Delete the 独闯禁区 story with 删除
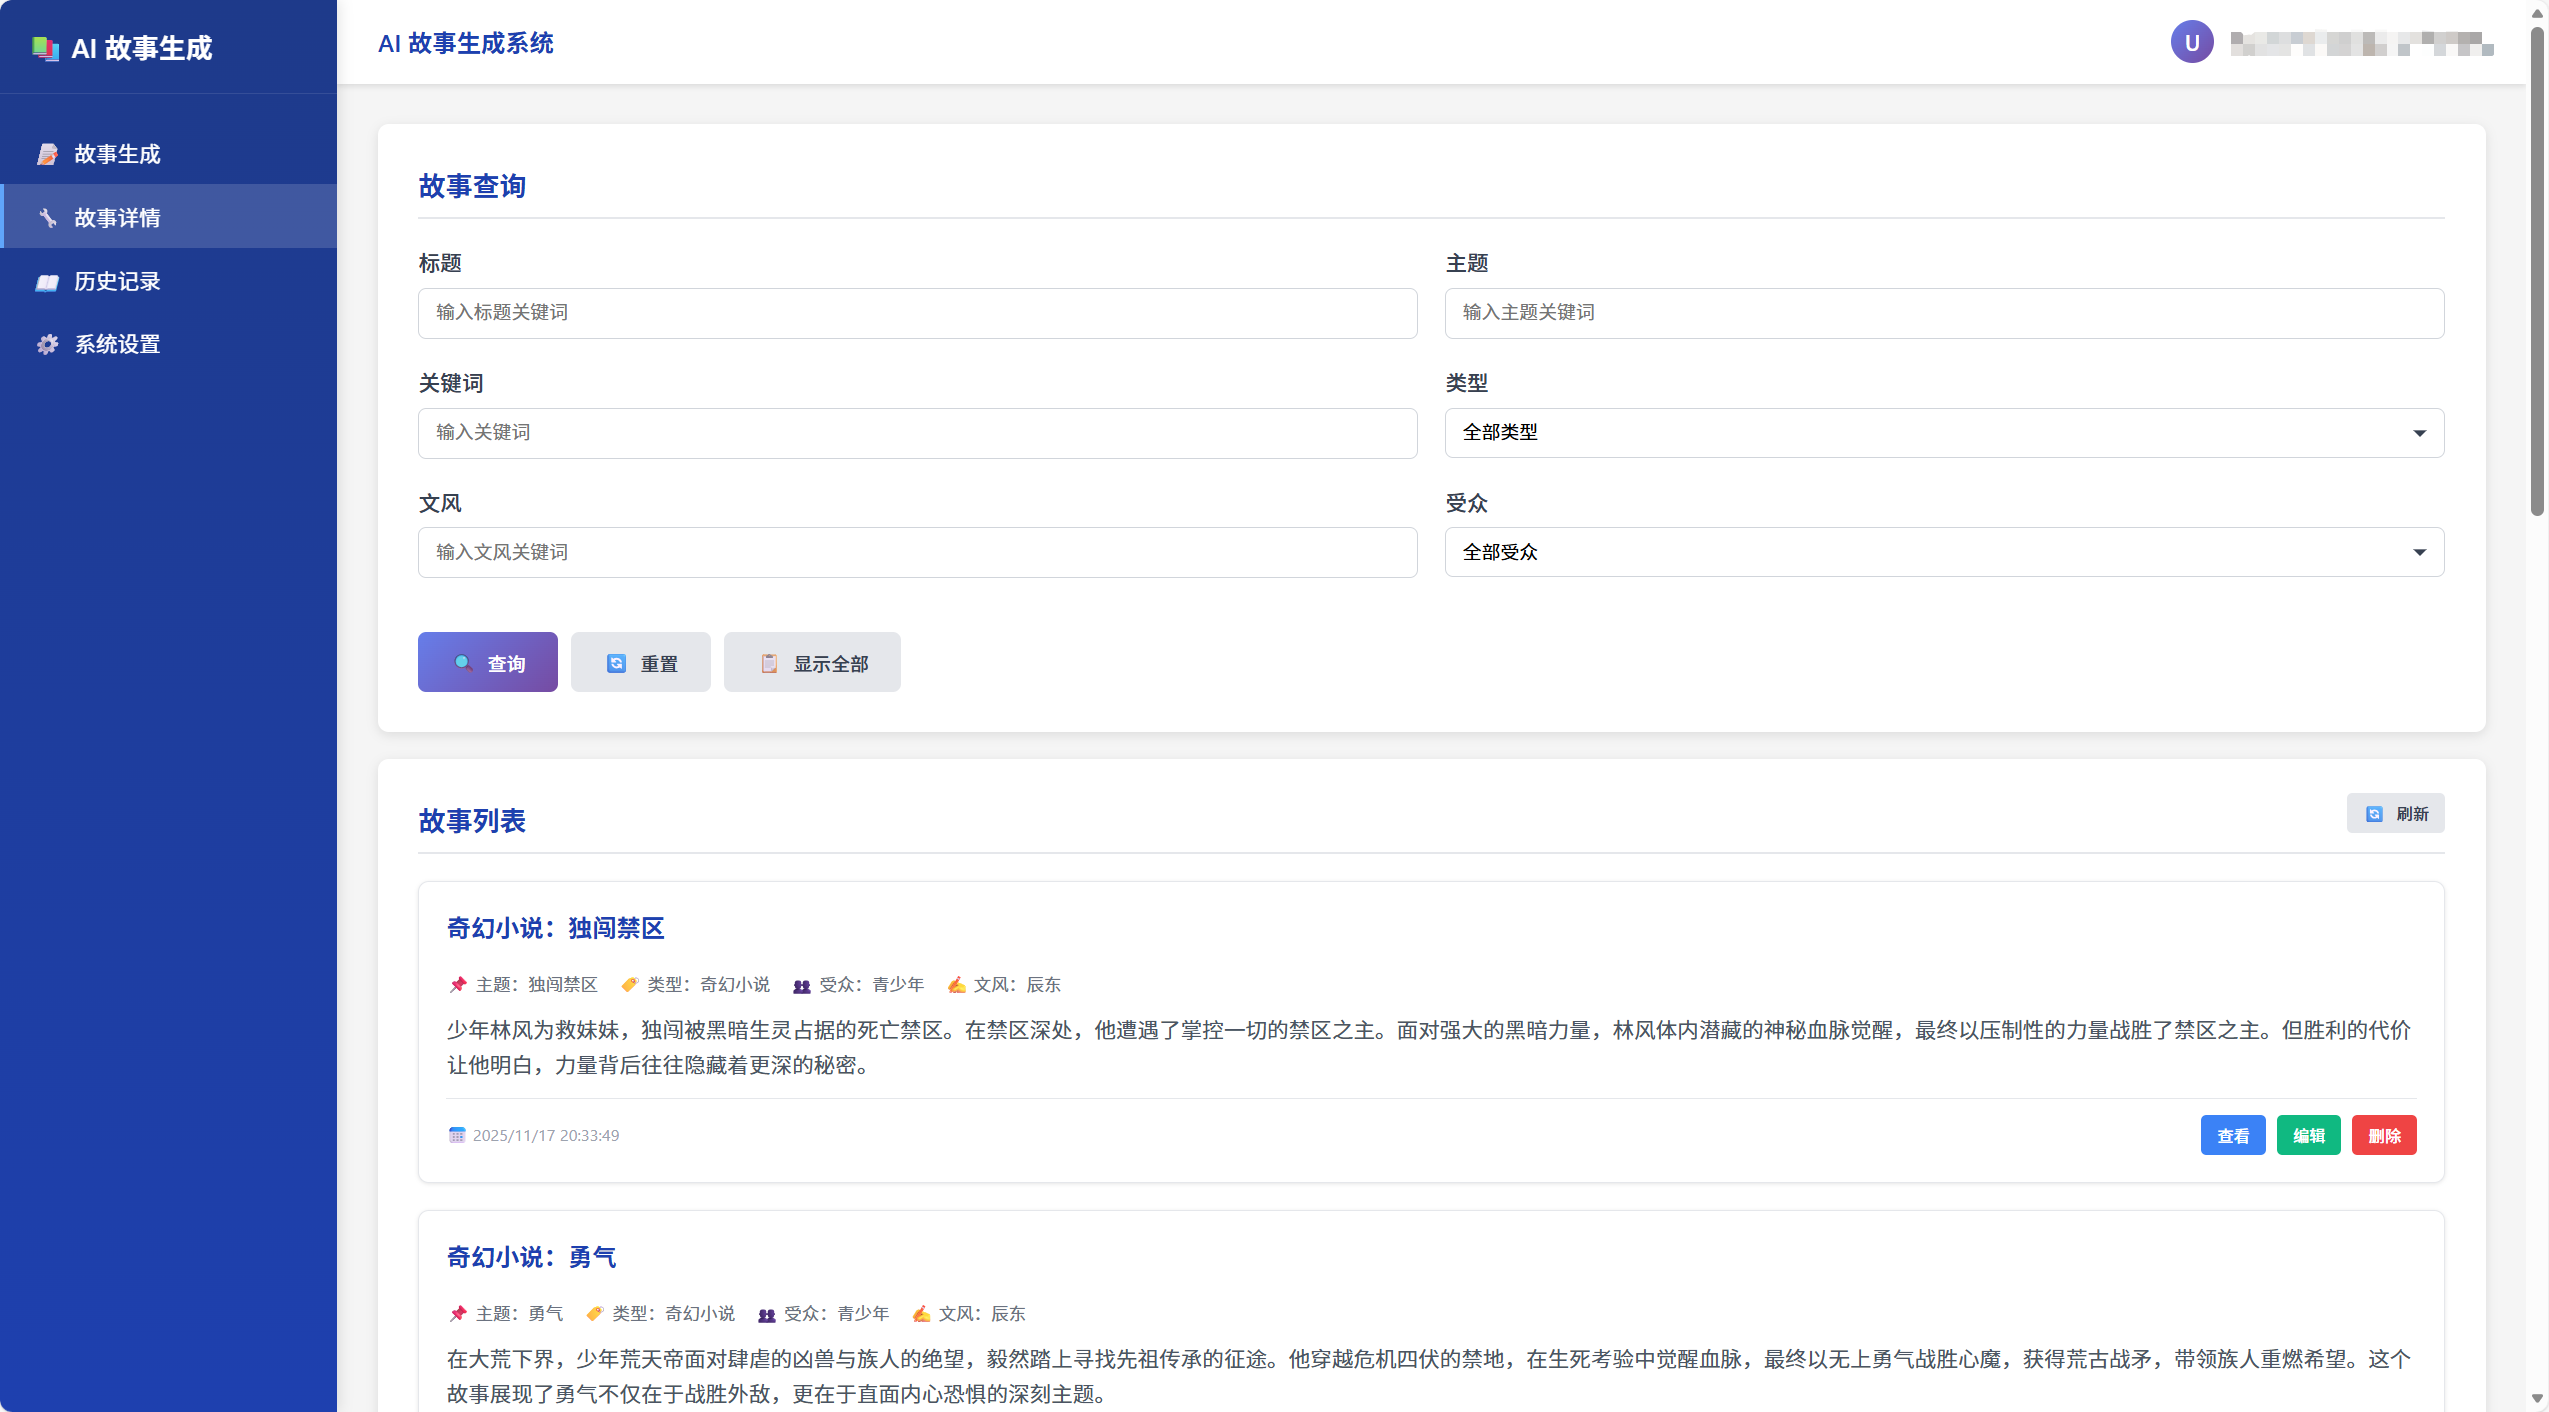Screen dimensions: 2549x1412 pos(2383,1136)
